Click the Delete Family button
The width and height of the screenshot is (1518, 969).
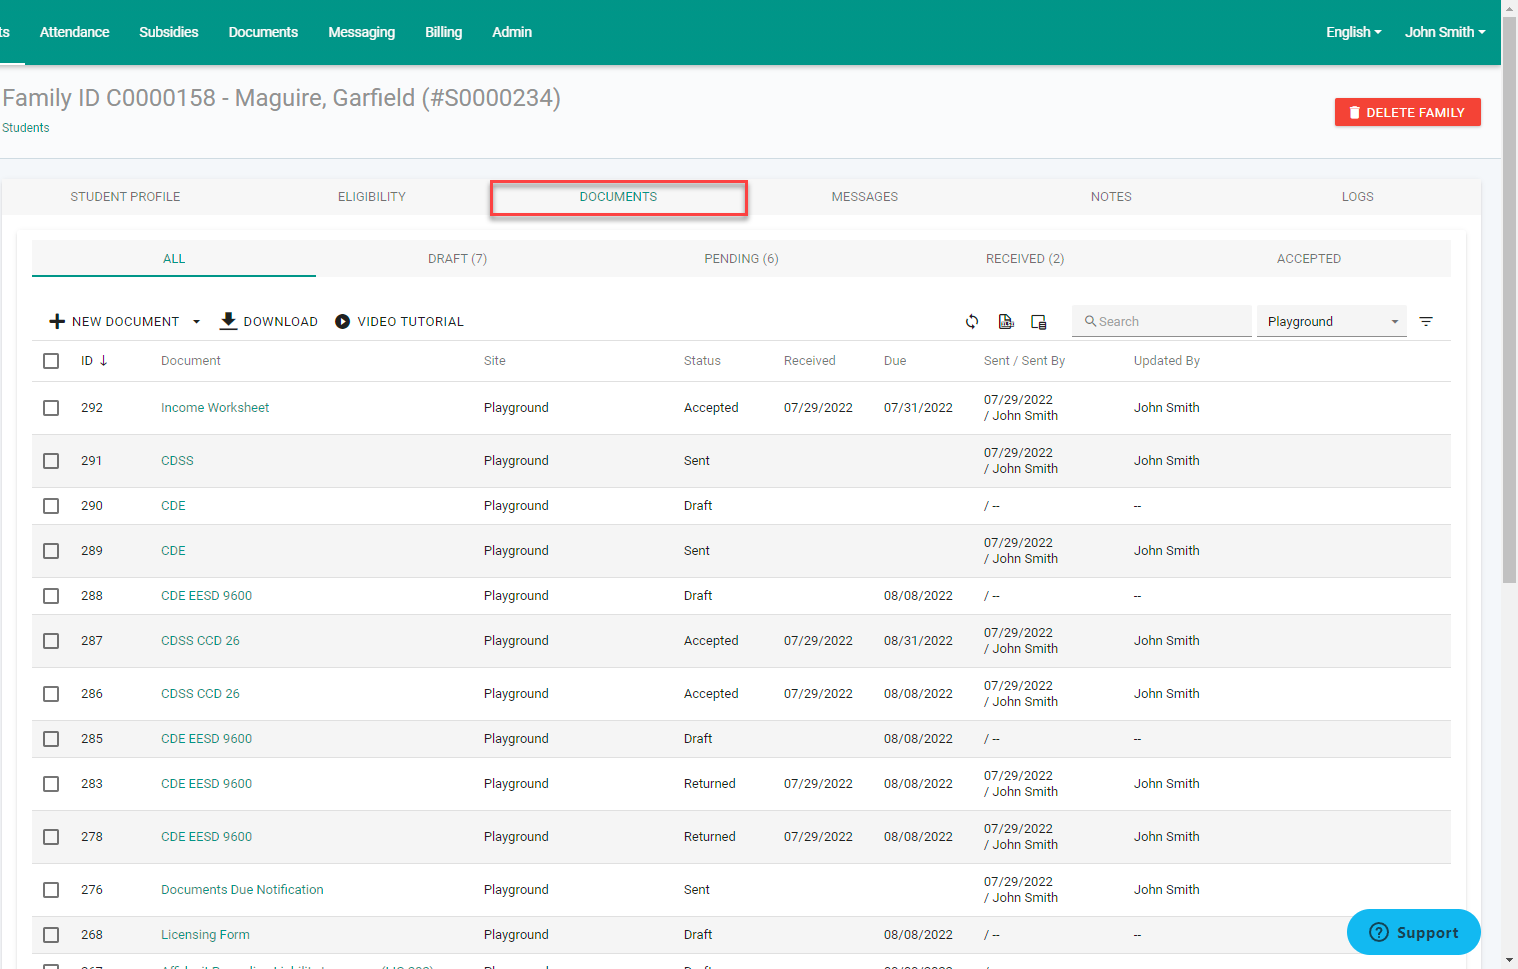pos(1407,112)
